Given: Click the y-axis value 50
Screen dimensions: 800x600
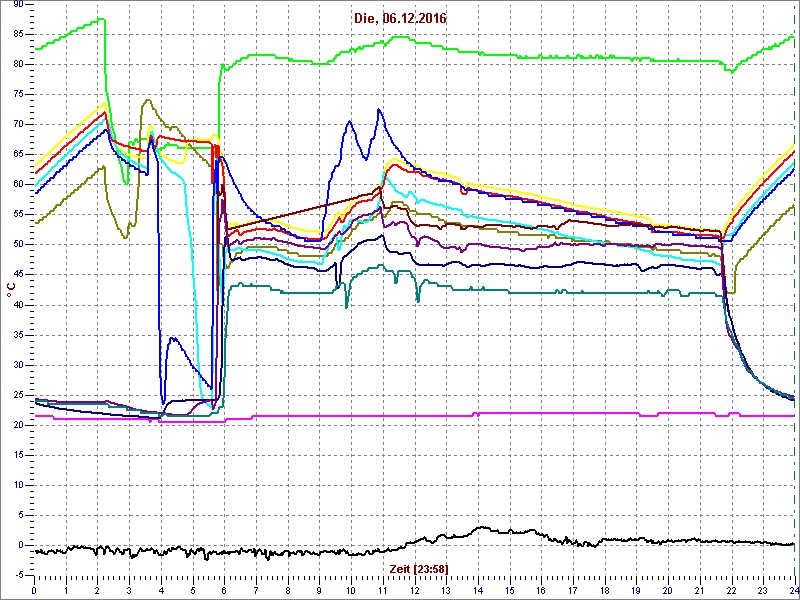Looking at the screenshot, I should click(x=16, y=245).
